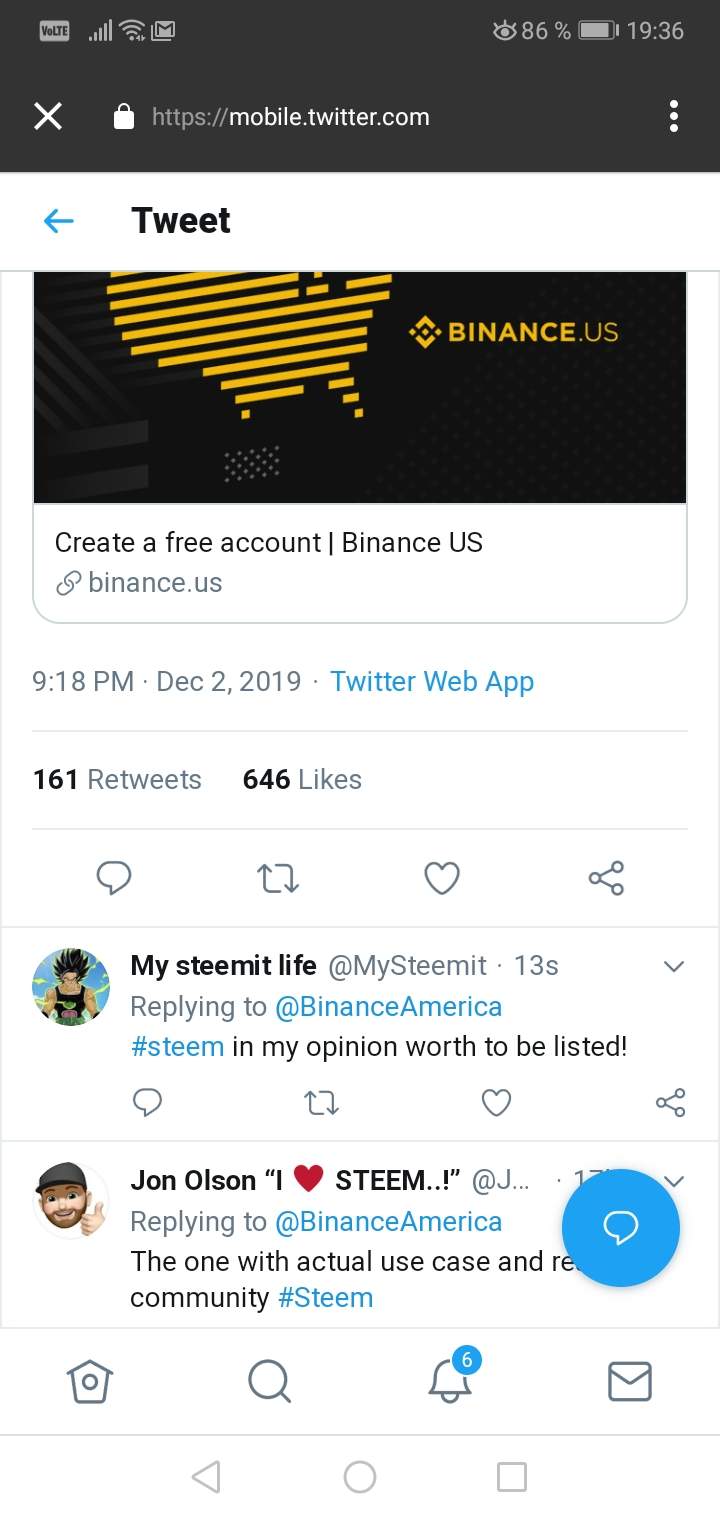
Task: Open Twitter Web App source link
Action: [x=432, y=682]
